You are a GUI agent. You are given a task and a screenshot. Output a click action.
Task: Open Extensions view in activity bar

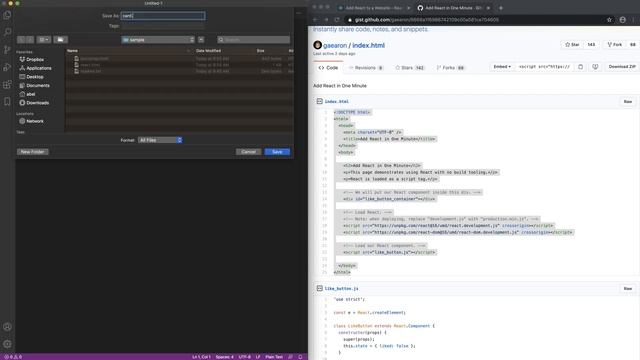7,84
